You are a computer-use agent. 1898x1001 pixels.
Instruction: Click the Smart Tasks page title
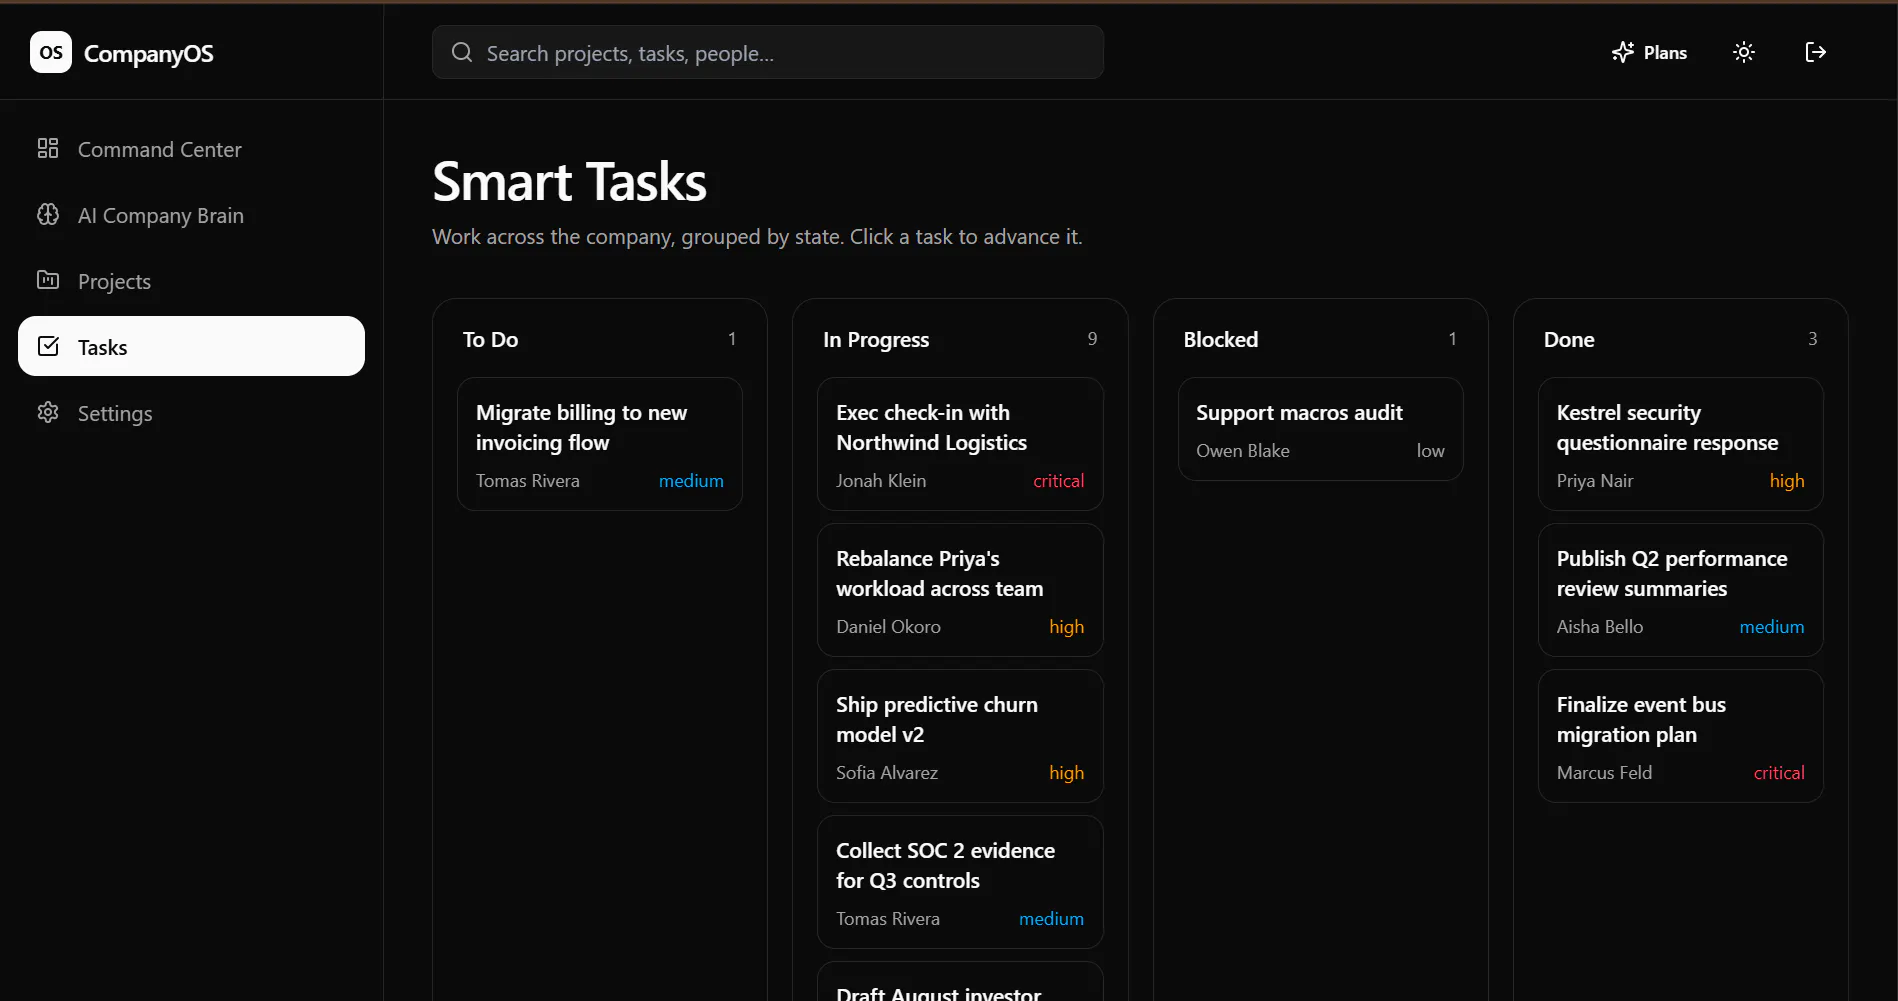coord(570,182)
